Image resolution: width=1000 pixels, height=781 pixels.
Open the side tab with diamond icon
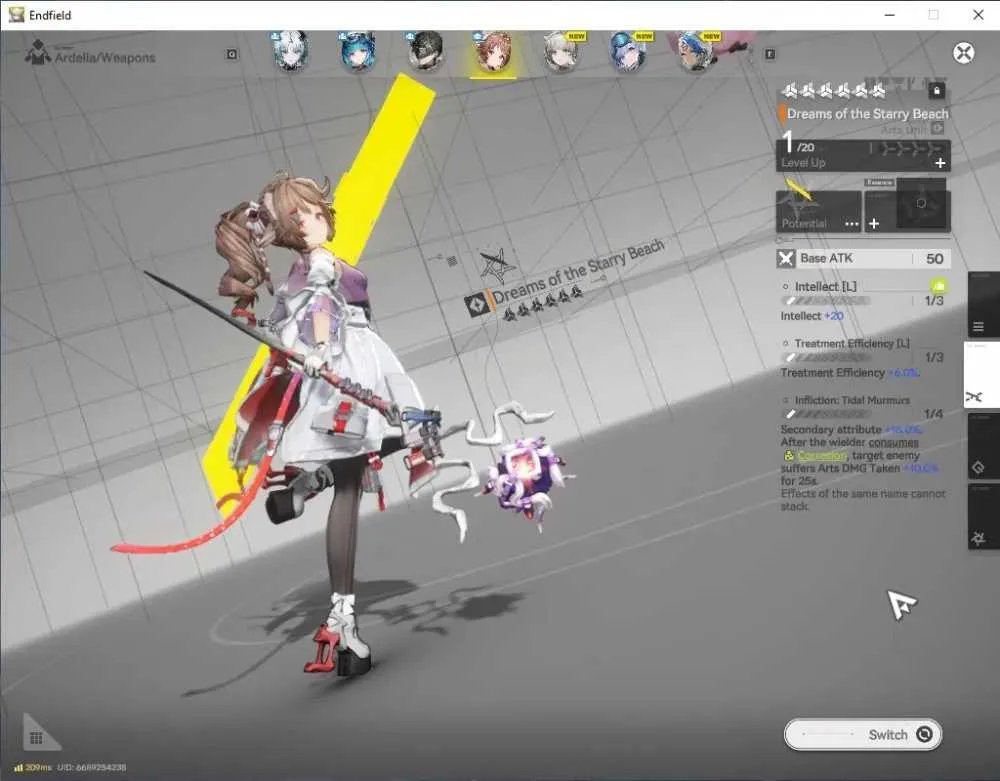pyautogui.click(x=983, y=445)
